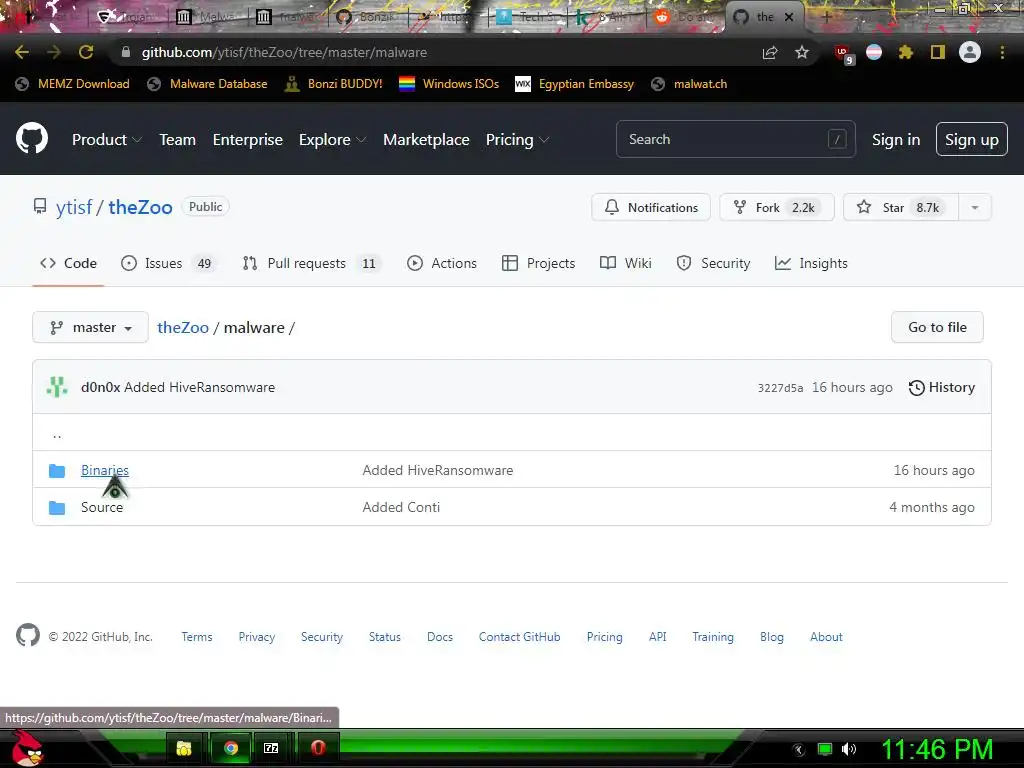Click the Source folder icon
The width and height of the screenshot is (1024, 768).
[57, 507]
